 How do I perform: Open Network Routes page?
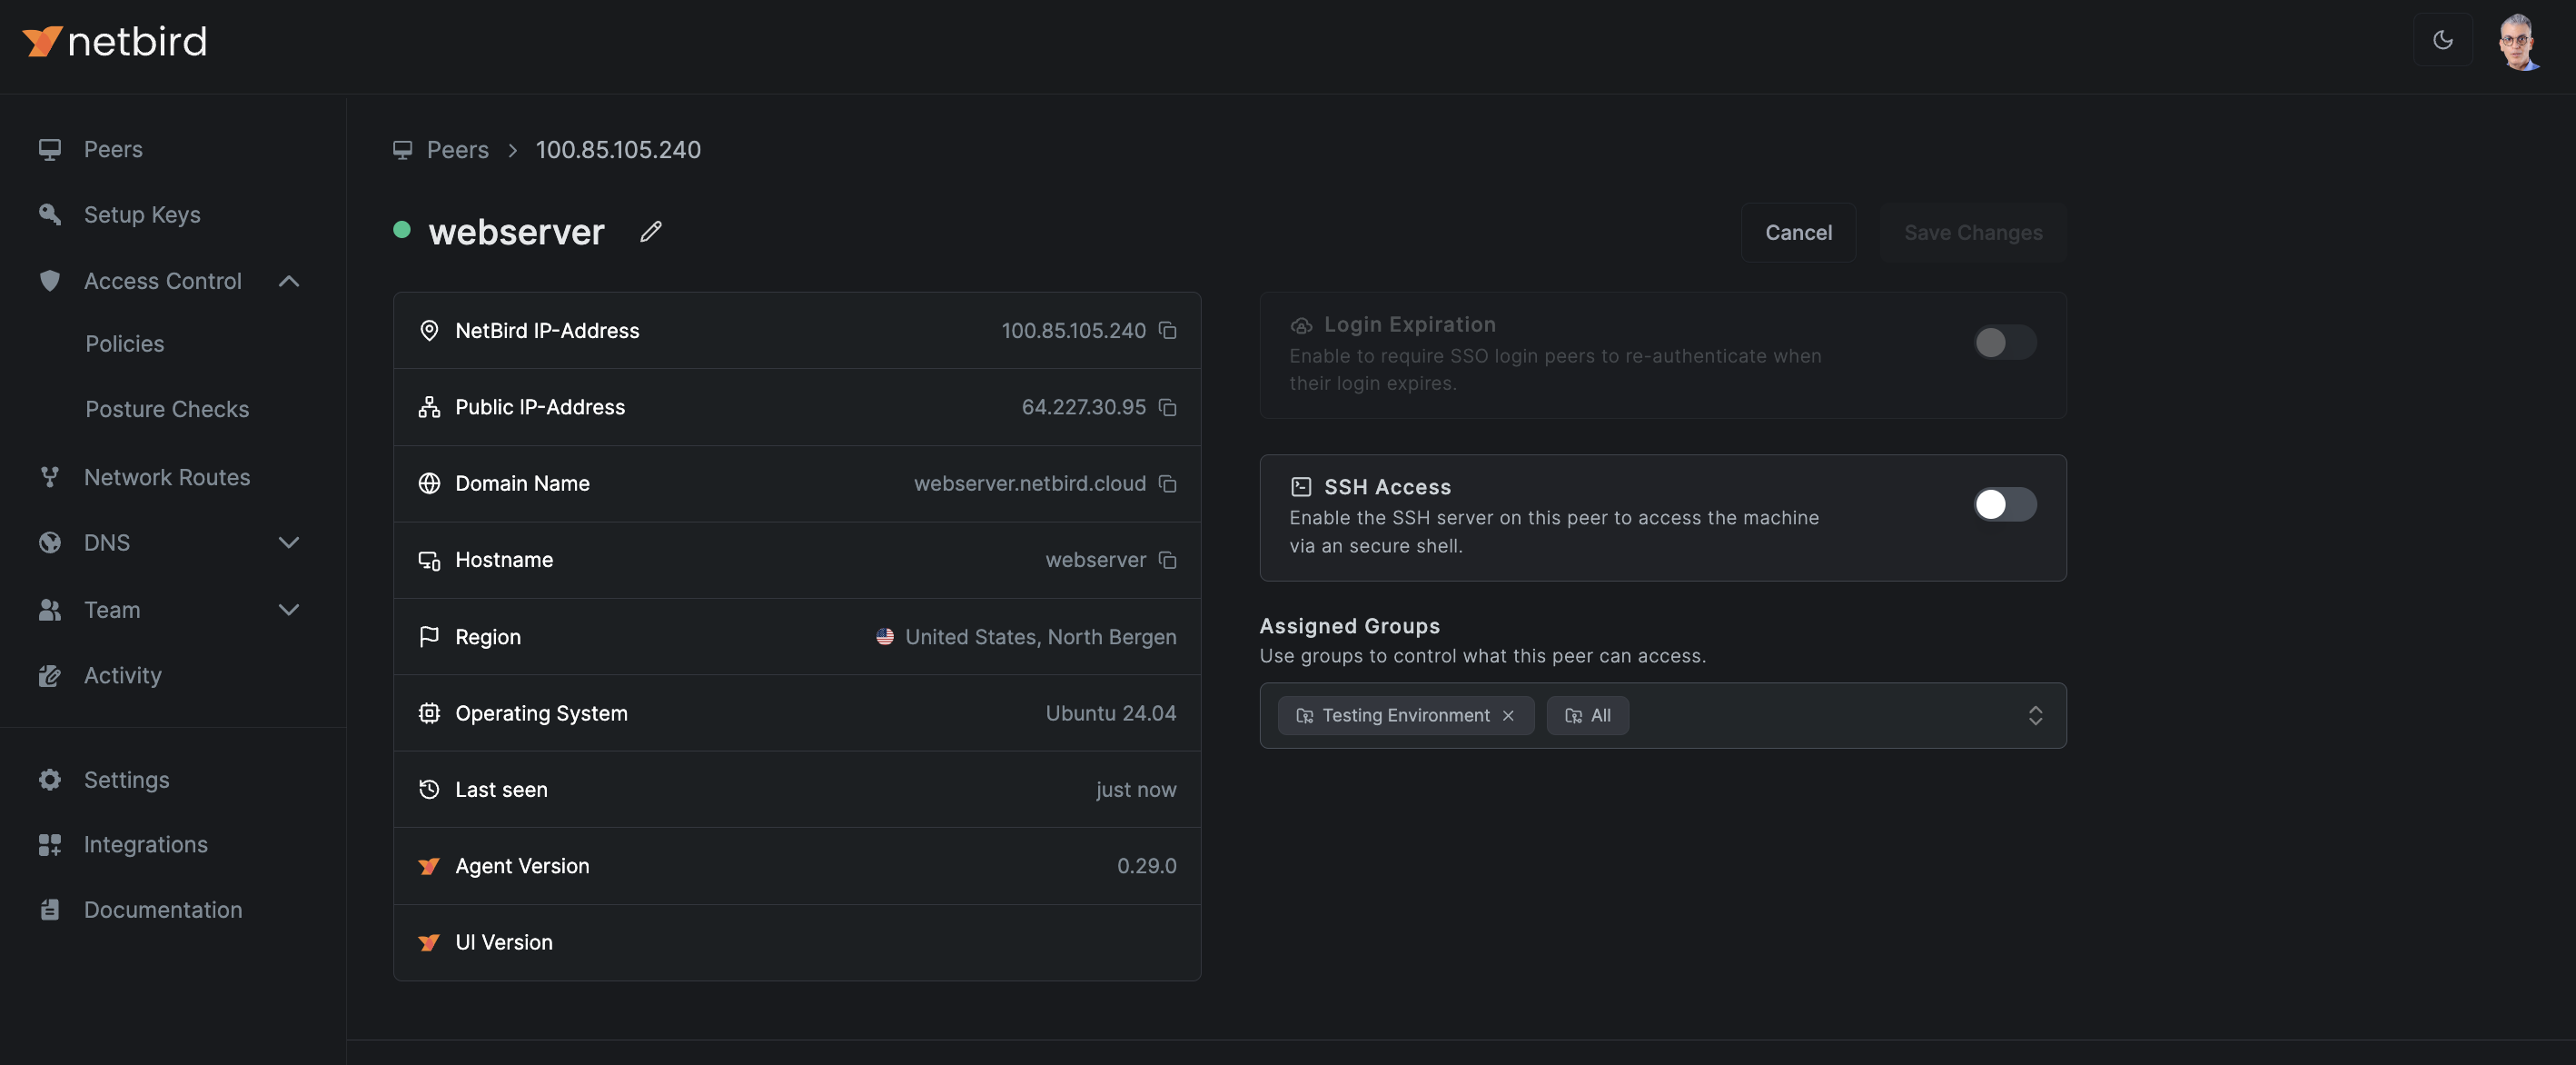click(167, 477)
